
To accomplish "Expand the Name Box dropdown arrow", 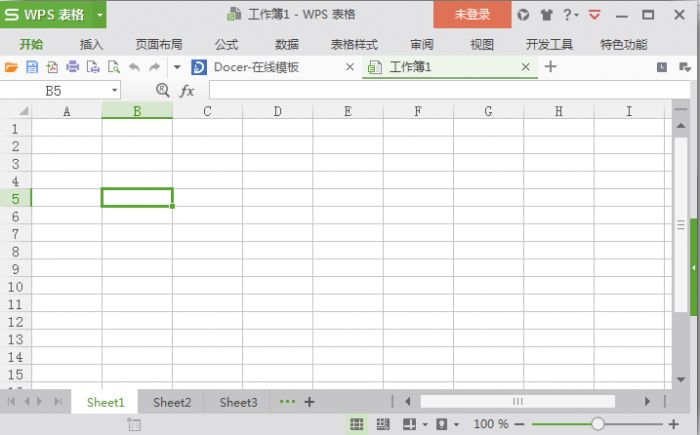I will click(115, 91).
